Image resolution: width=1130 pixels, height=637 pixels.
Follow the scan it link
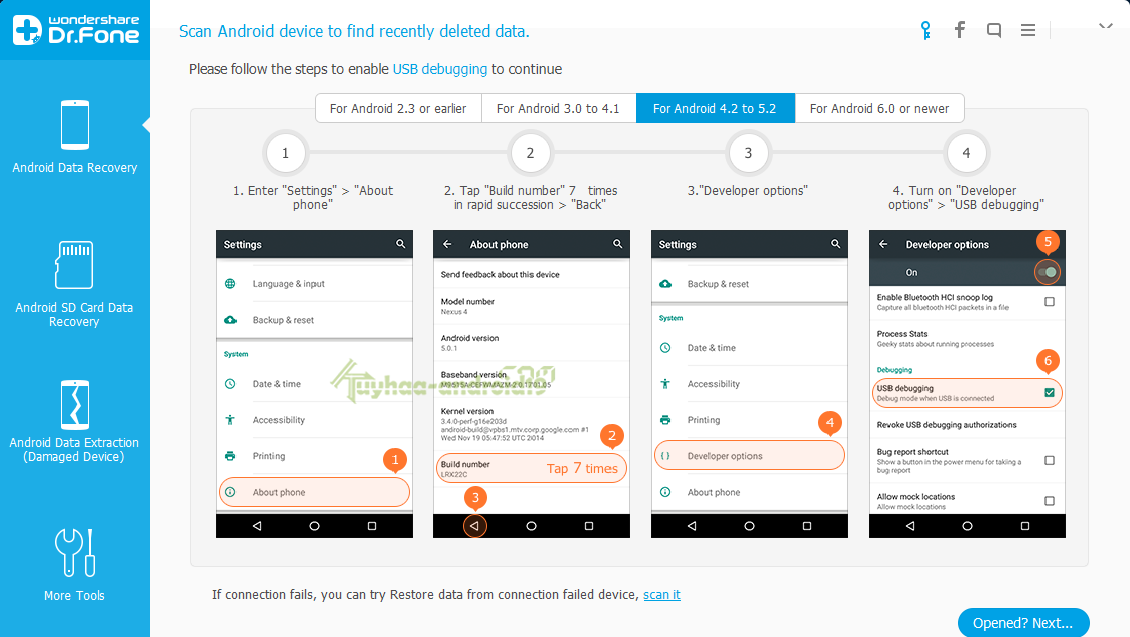point(662,594)
